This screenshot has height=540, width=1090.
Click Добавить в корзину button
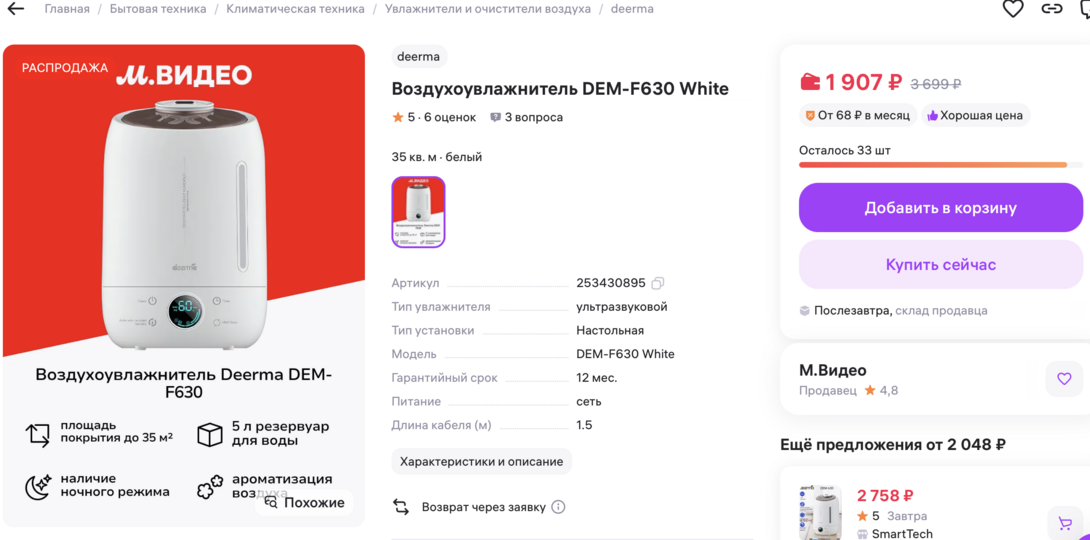(x=940, y=208)
